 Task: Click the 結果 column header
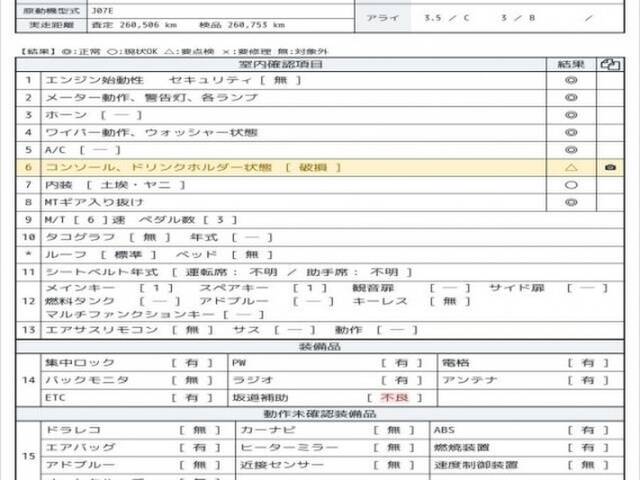tap(571, 64)
